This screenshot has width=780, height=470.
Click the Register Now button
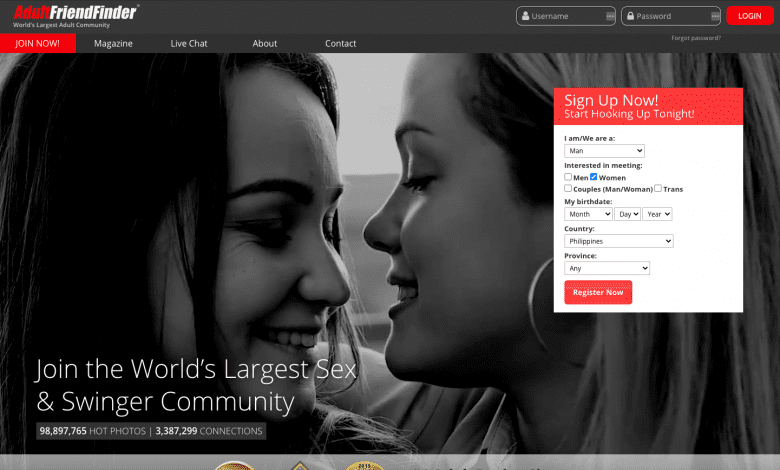(598, 292)
